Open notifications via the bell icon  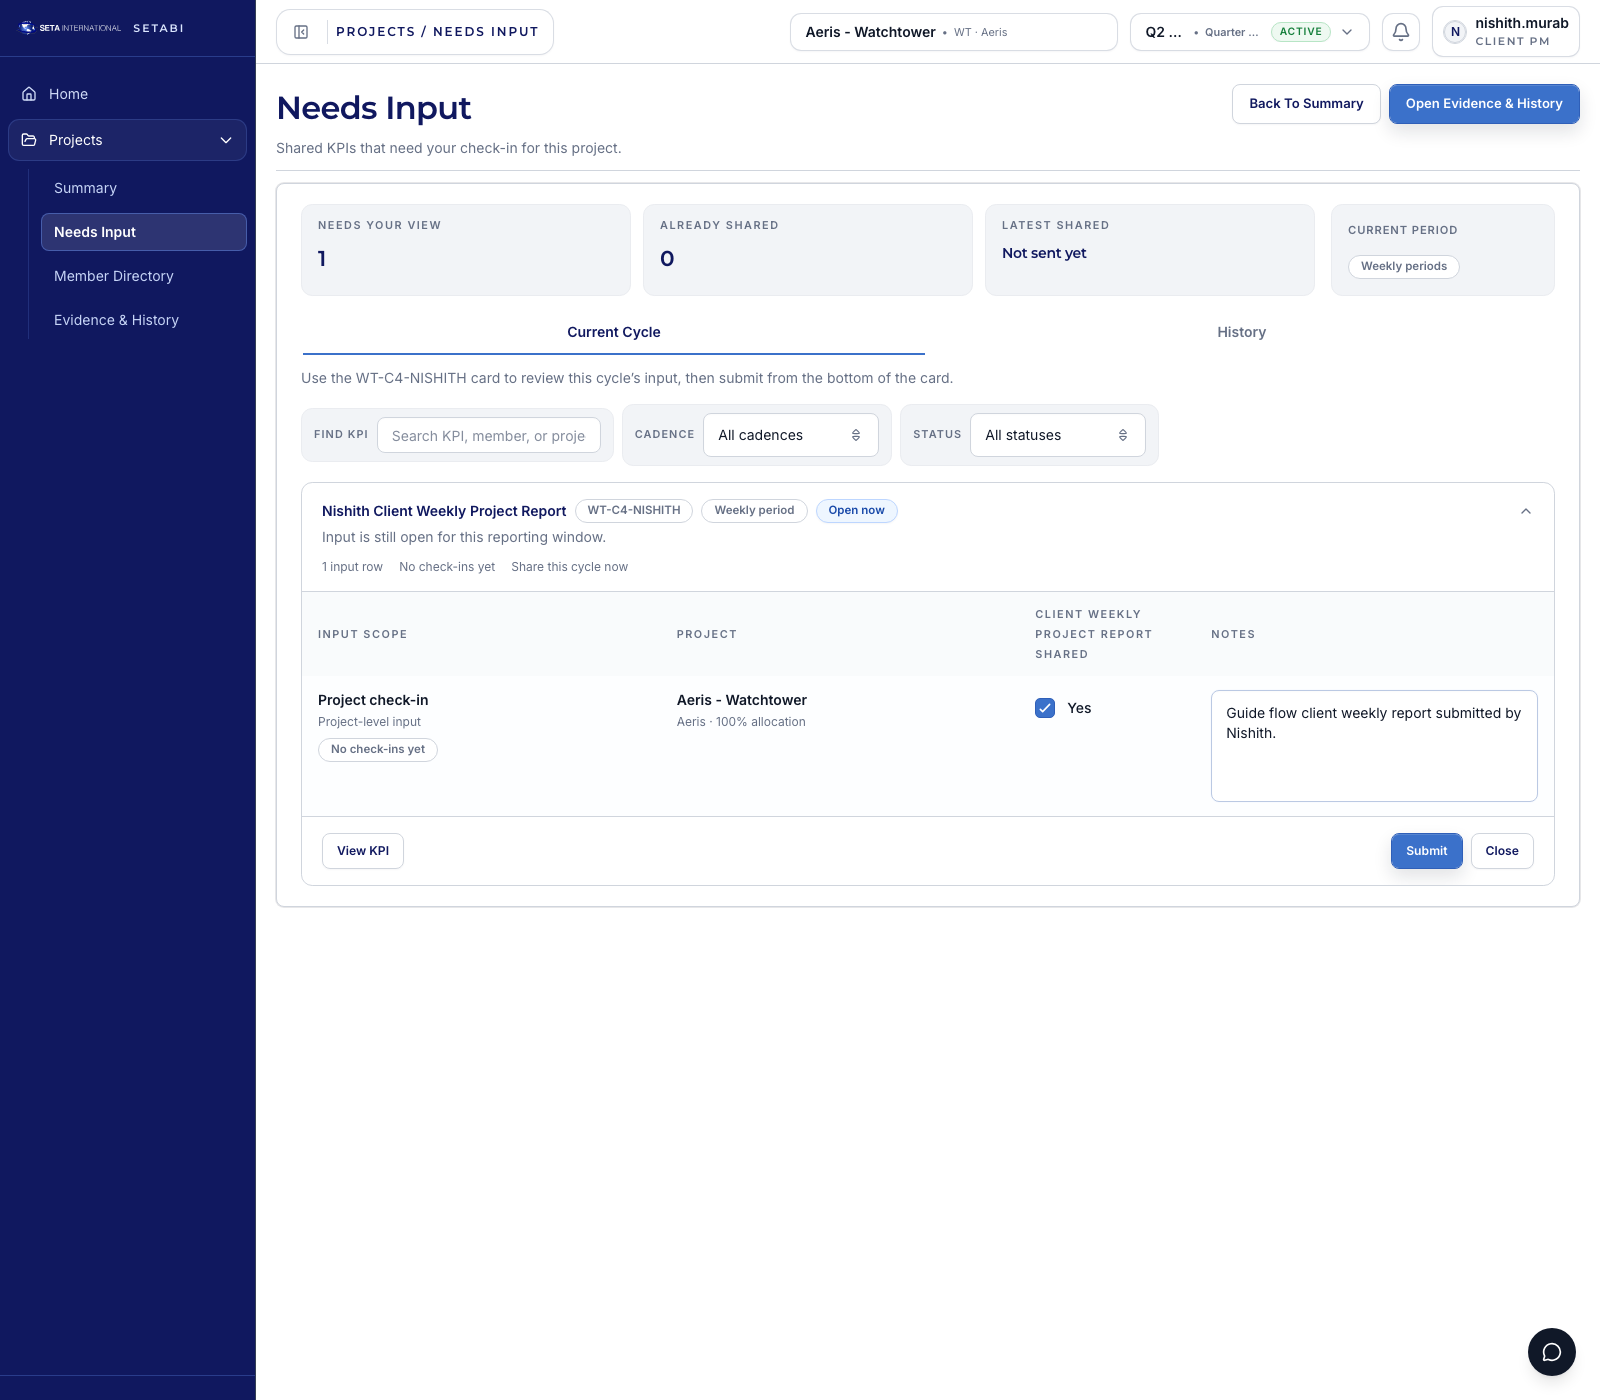1400,31
